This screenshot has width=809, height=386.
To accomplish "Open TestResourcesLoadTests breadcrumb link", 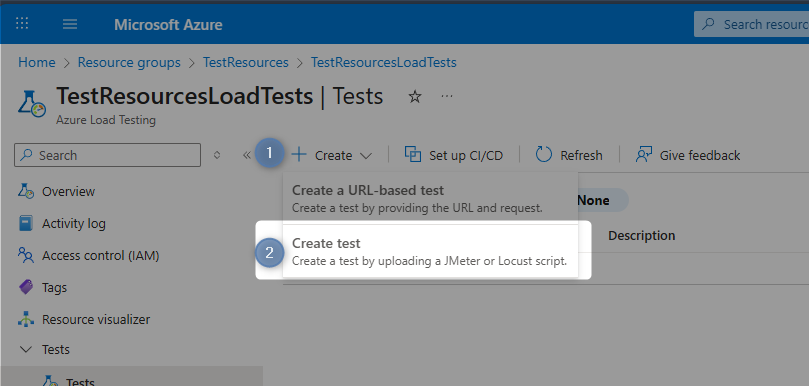I will (383, 62).
